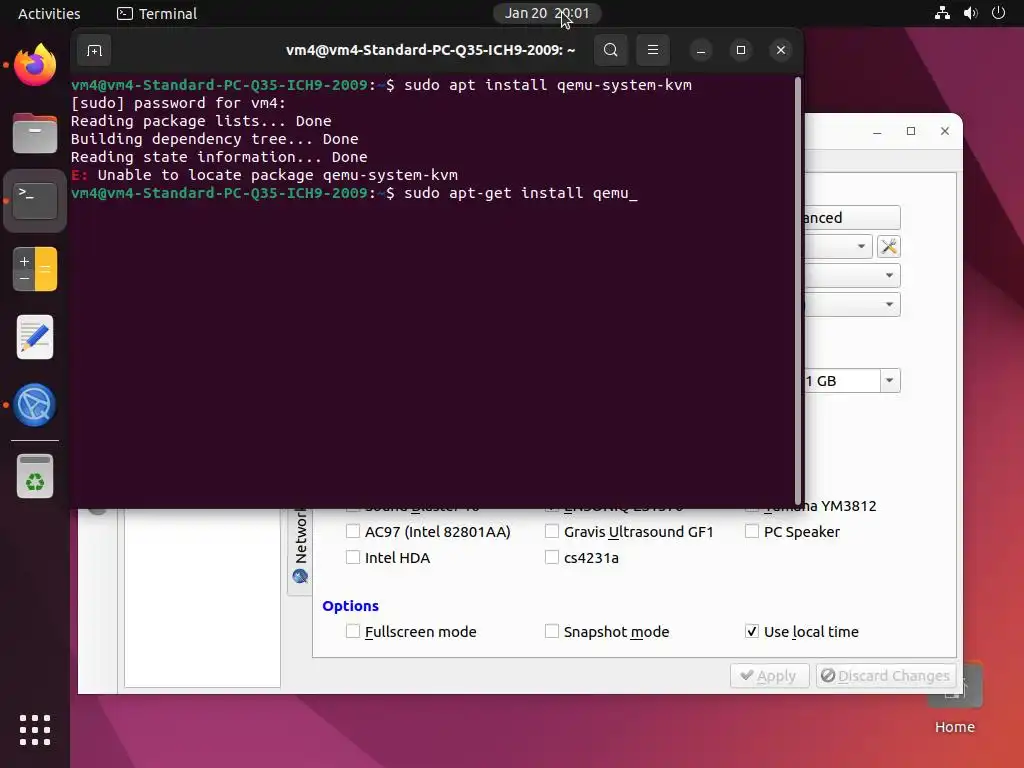Click the Apply button
This screenshot has height=768, width=1024.
click(x=769, y=675)
